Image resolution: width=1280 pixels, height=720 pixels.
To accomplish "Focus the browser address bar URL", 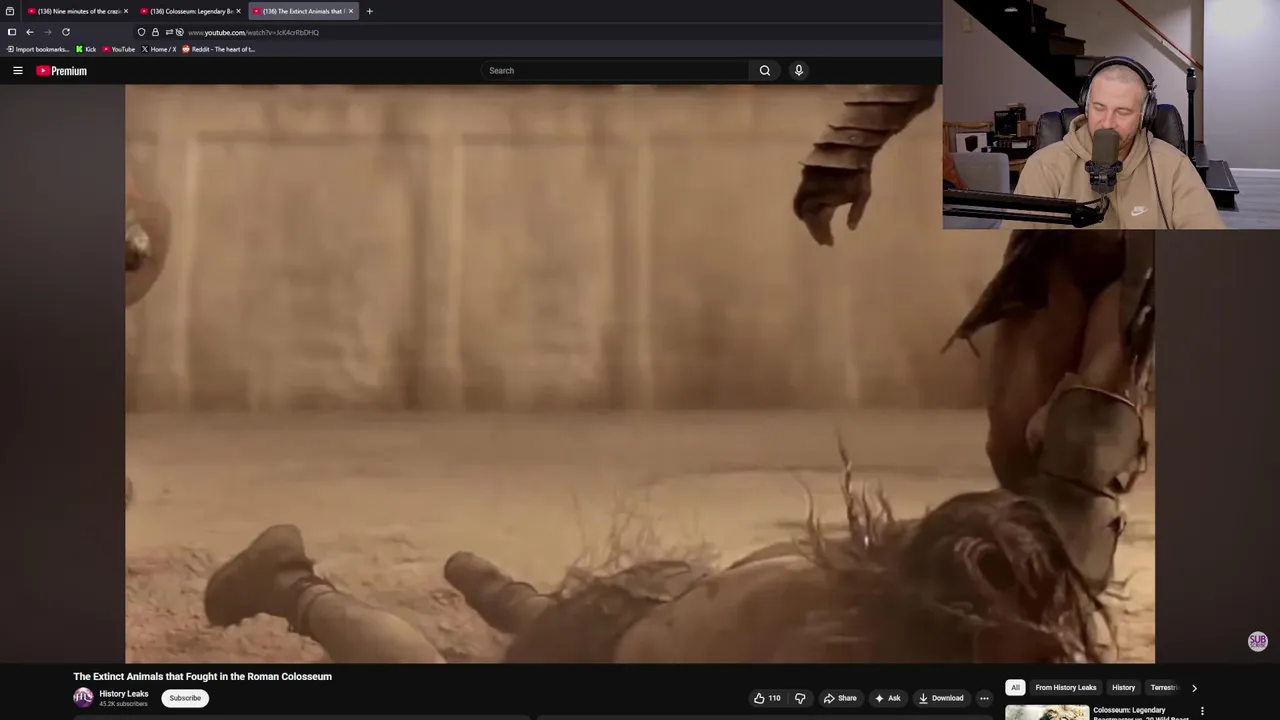I will 253,32.
